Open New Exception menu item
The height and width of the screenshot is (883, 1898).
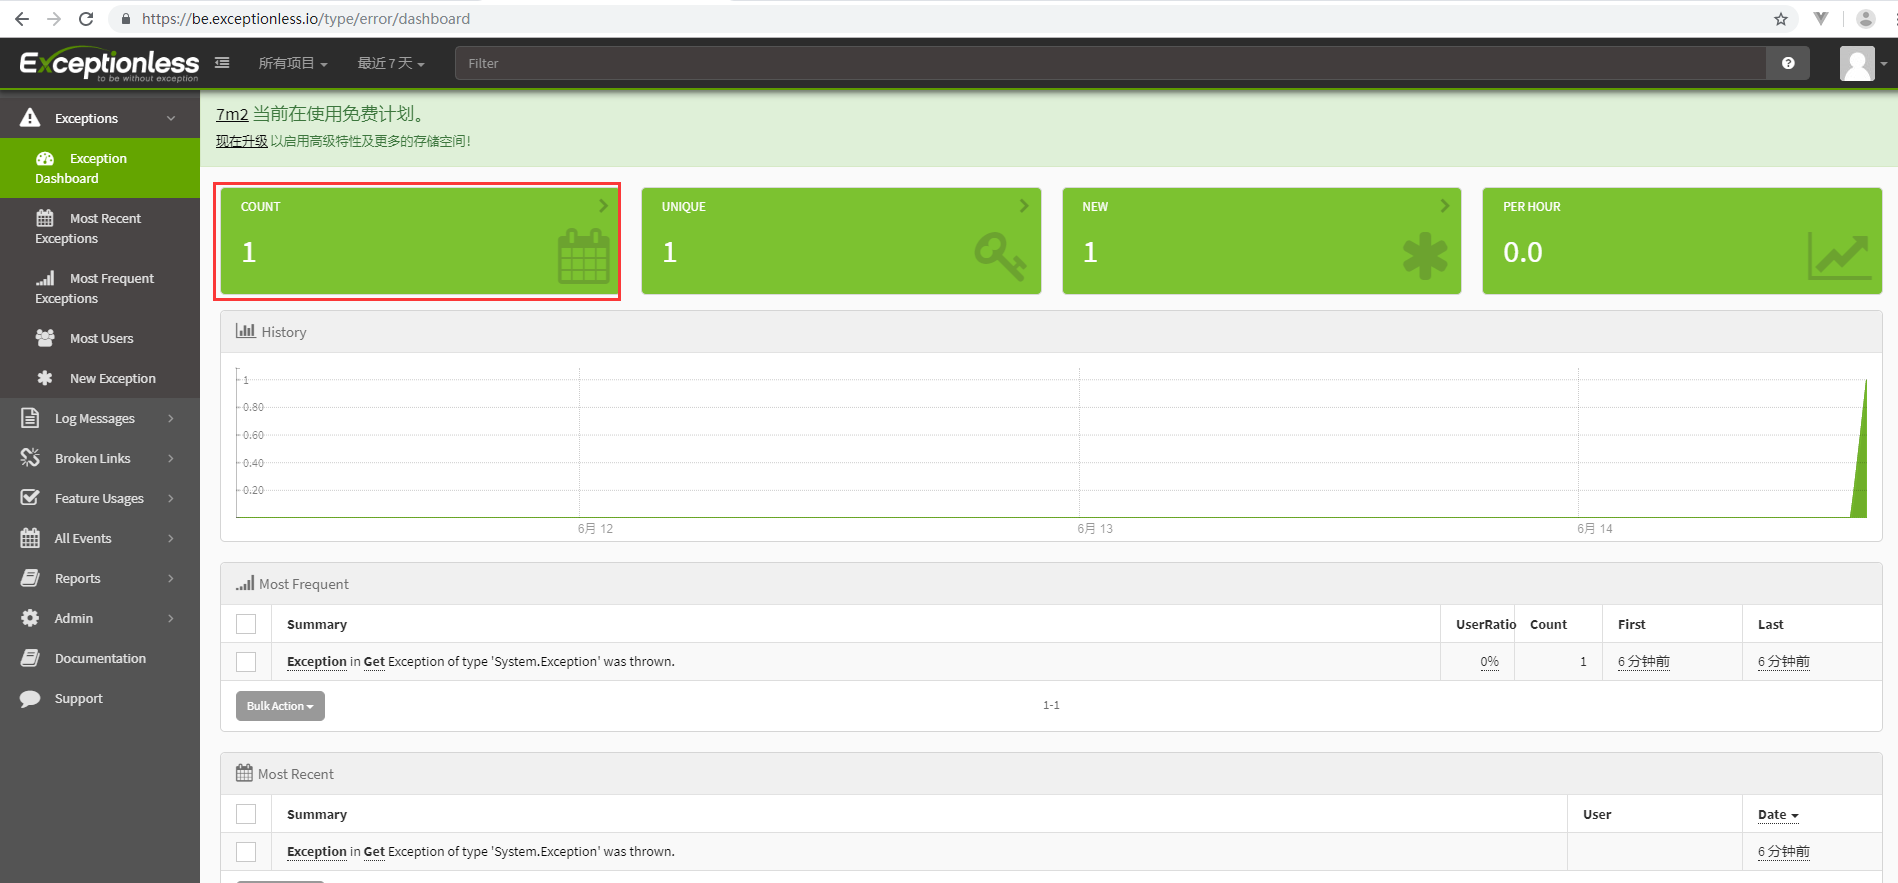pyautogui.click(x=100, y=378)
